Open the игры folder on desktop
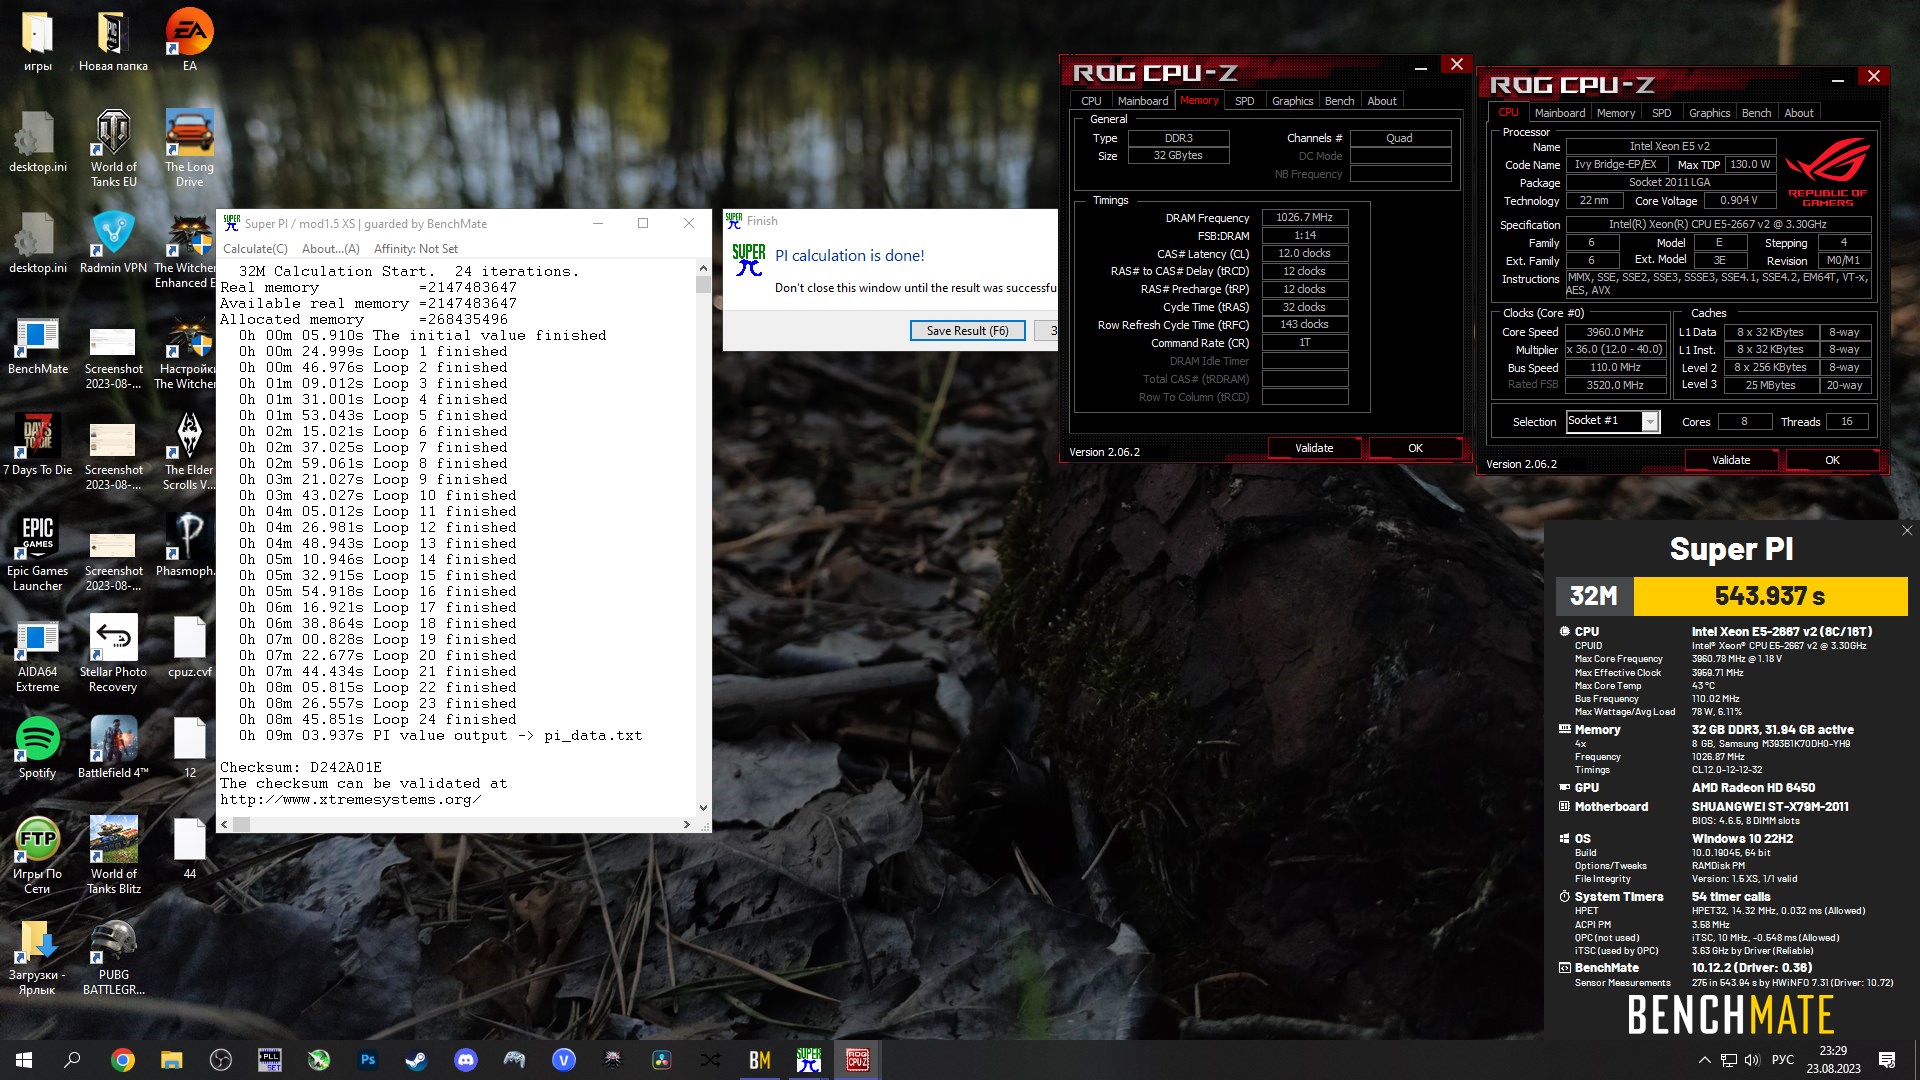Image resolution: width=1920 pixels, height=1080 pixels. click(x=38, y=40)
